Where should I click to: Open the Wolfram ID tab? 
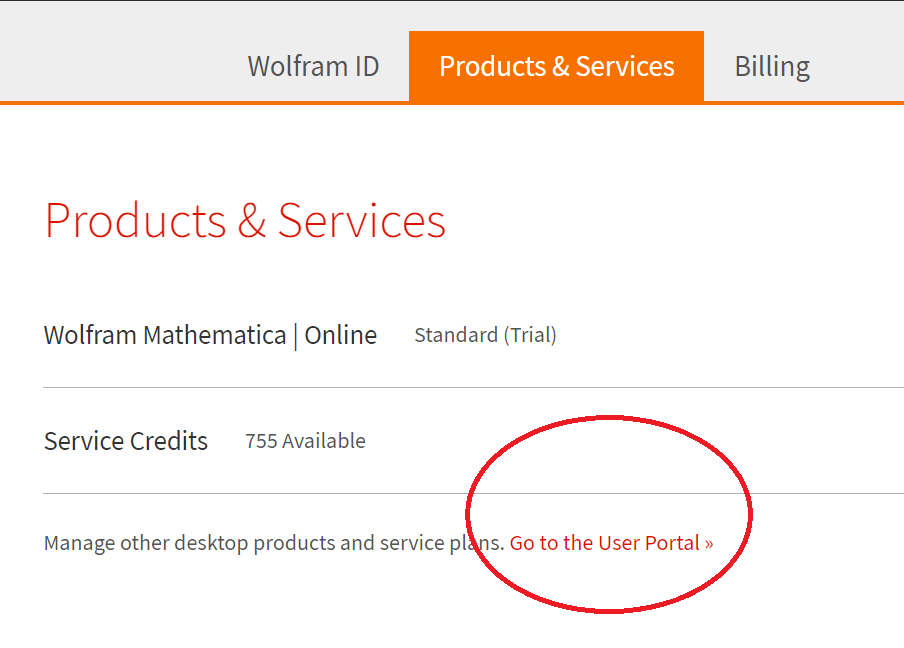[x=313, y=67]
